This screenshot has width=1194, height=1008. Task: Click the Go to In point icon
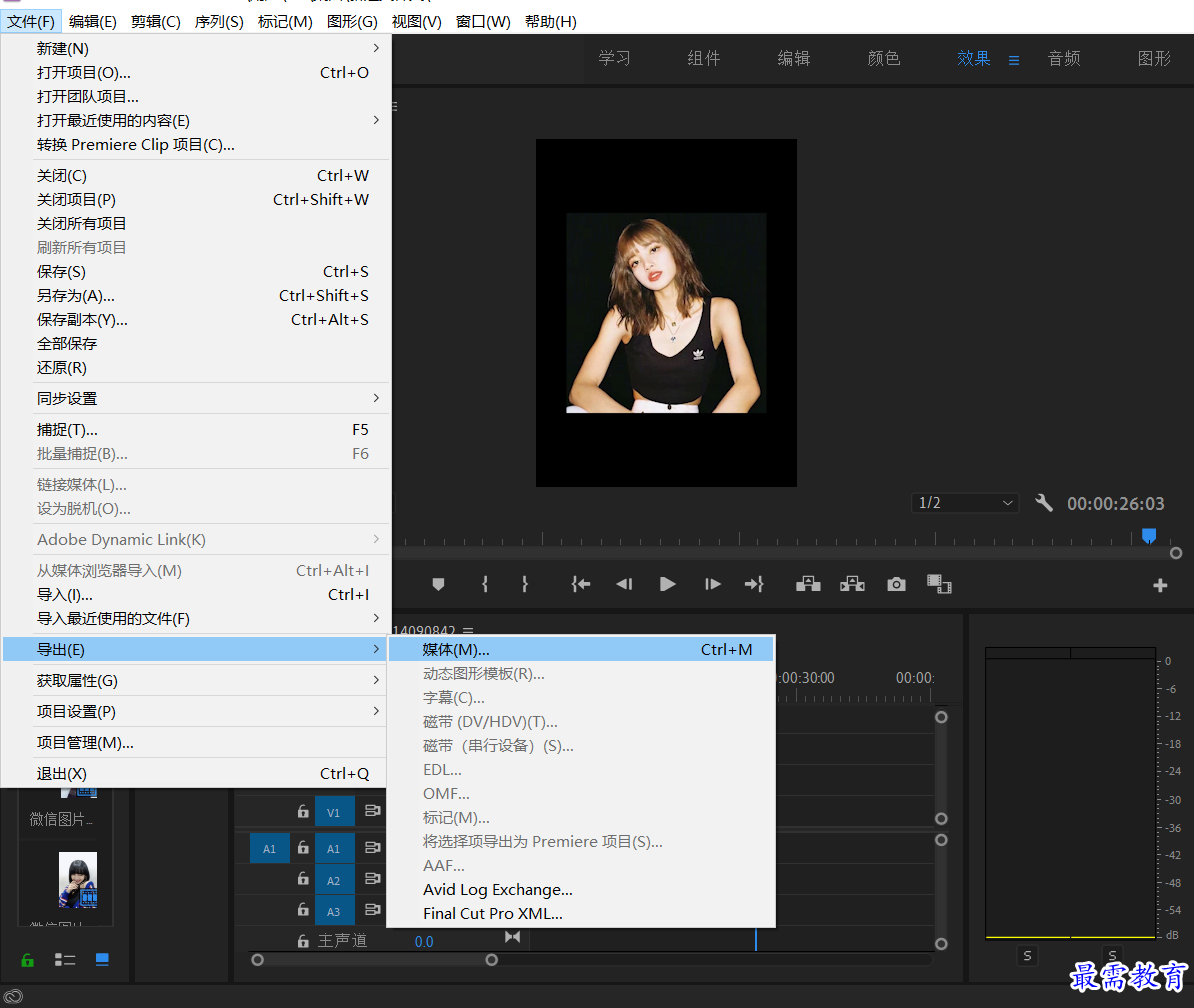coord(581,584)
